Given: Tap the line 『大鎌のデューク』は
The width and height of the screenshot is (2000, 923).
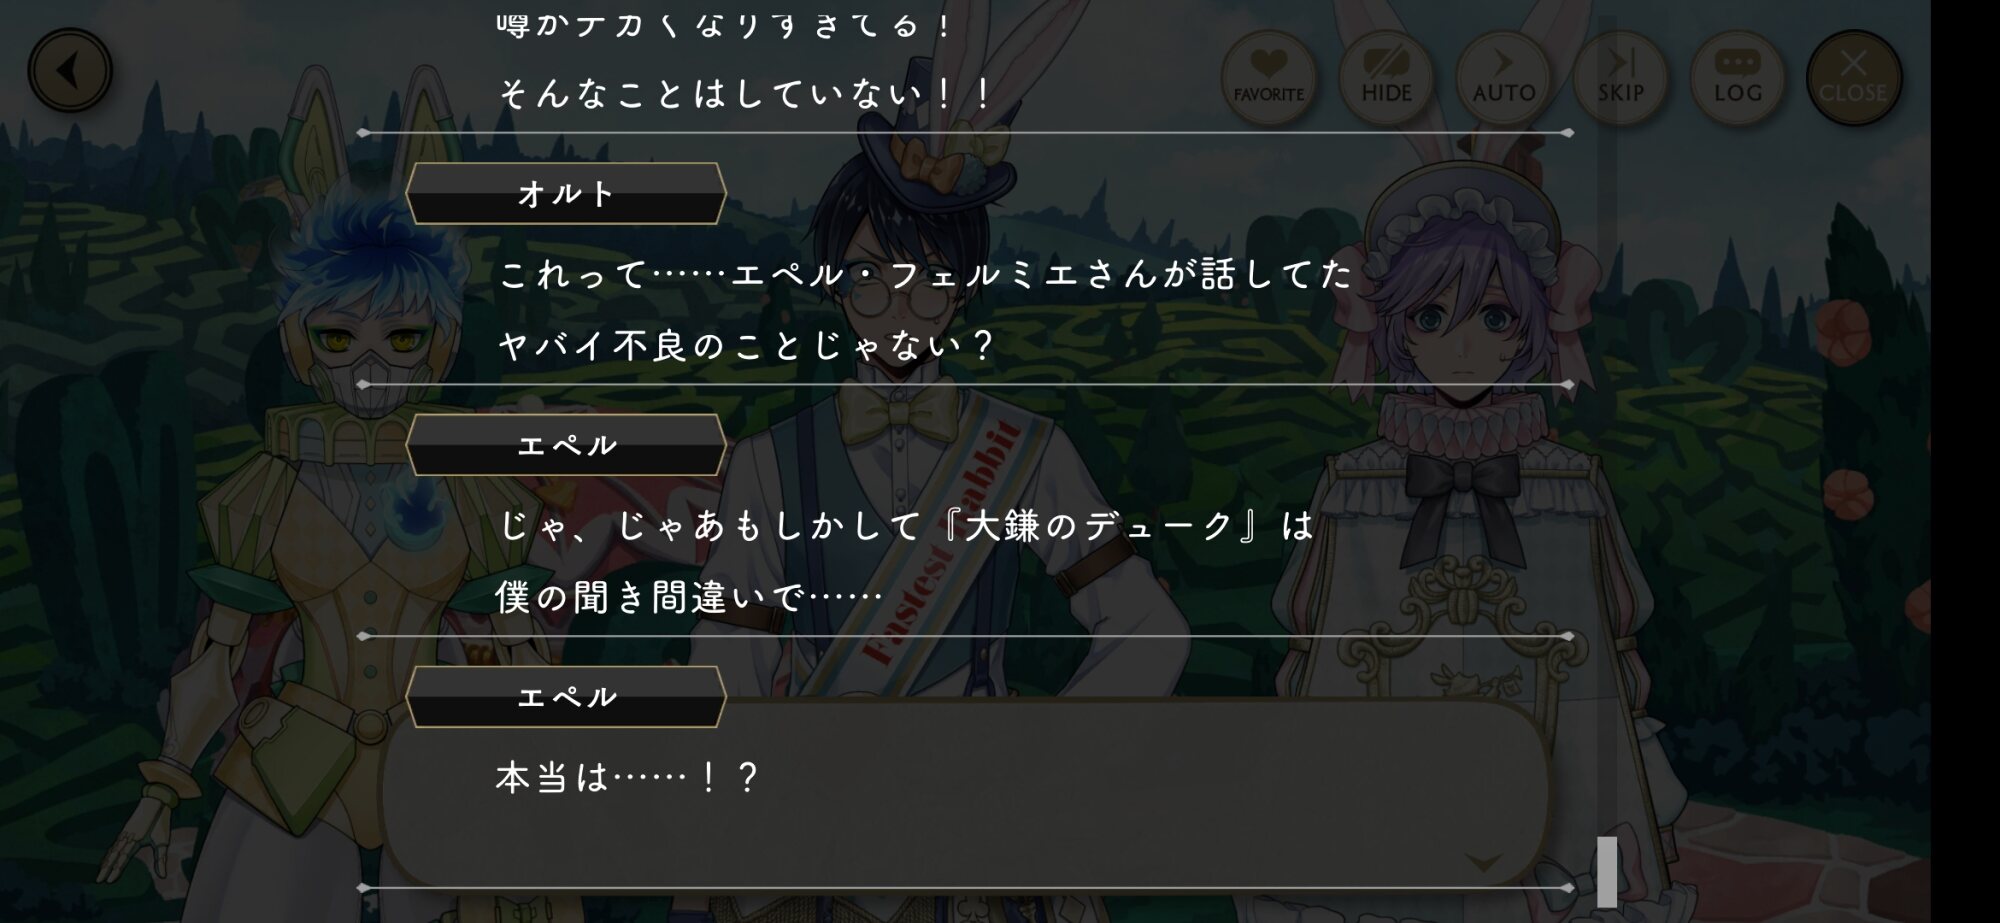Looking at the screenshot, I should [x=1129, y=526].
